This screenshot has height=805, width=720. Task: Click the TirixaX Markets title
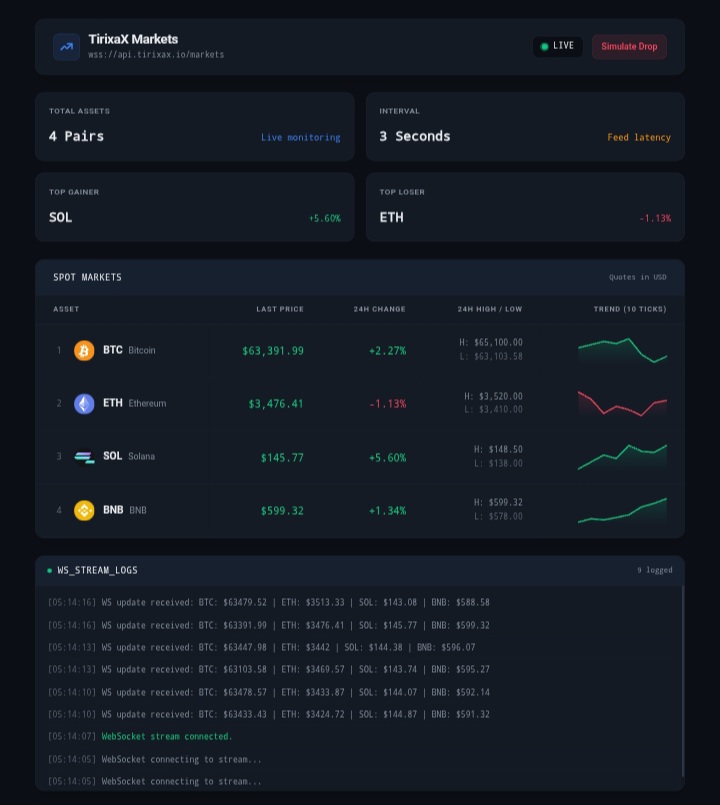pos(134,40)
